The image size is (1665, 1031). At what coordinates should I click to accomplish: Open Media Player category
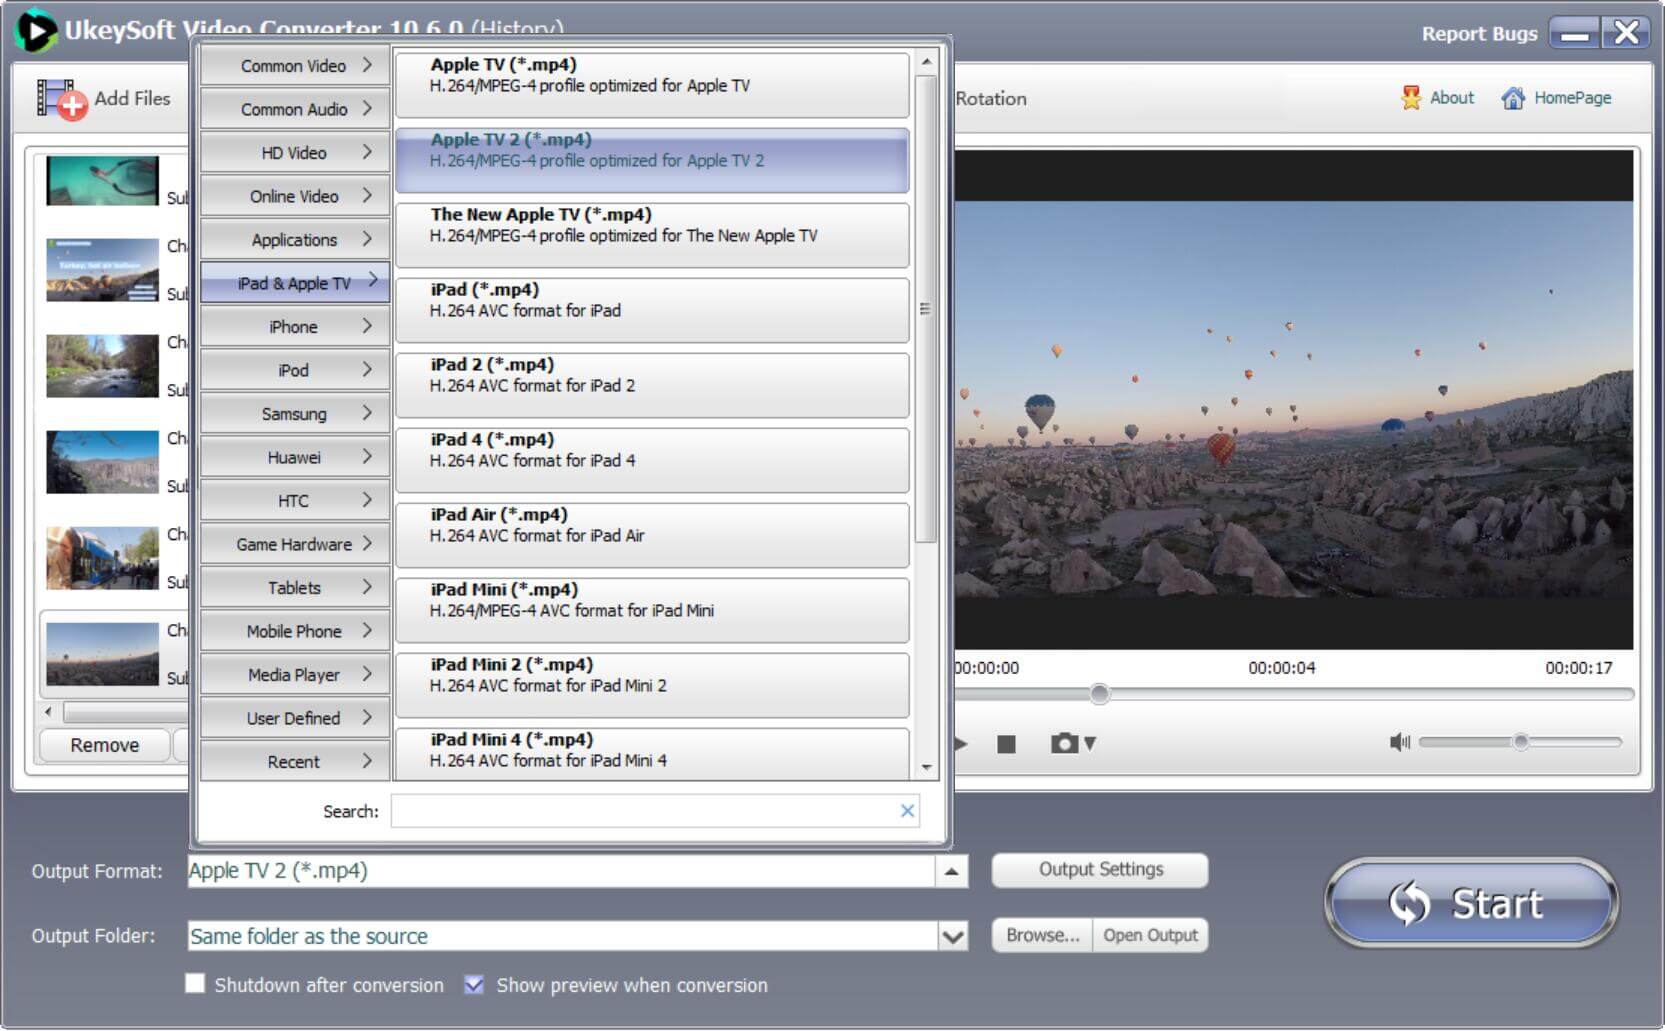click(295, 675)
